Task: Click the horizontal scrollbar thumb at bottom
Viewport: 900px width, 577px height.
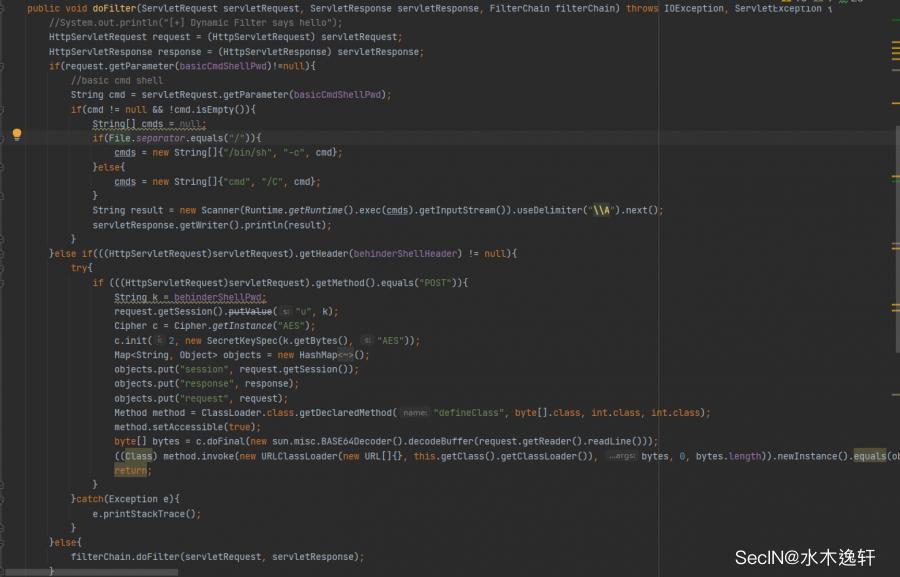Action: coord(92,572)
